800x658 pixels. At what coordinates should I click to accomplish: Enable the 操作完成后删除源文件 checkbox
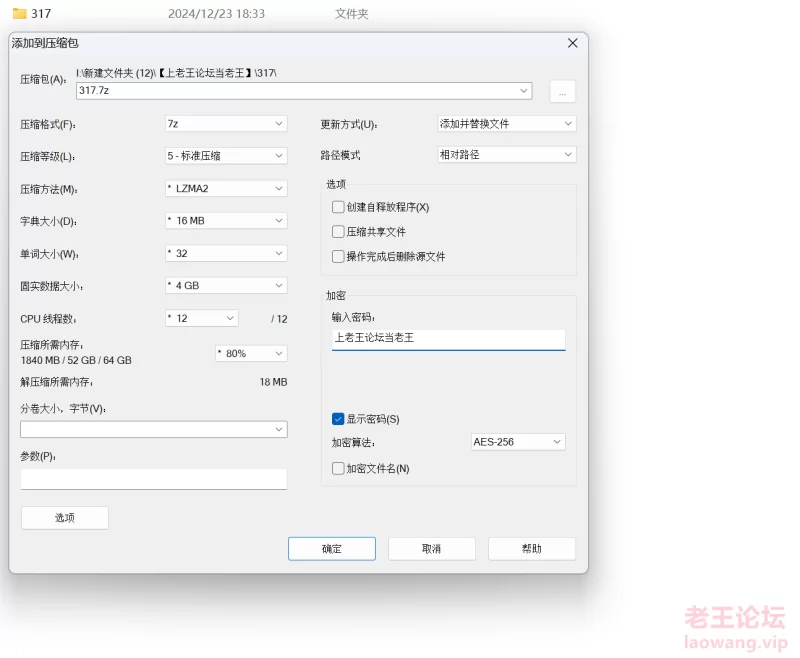tap(338, 256)
